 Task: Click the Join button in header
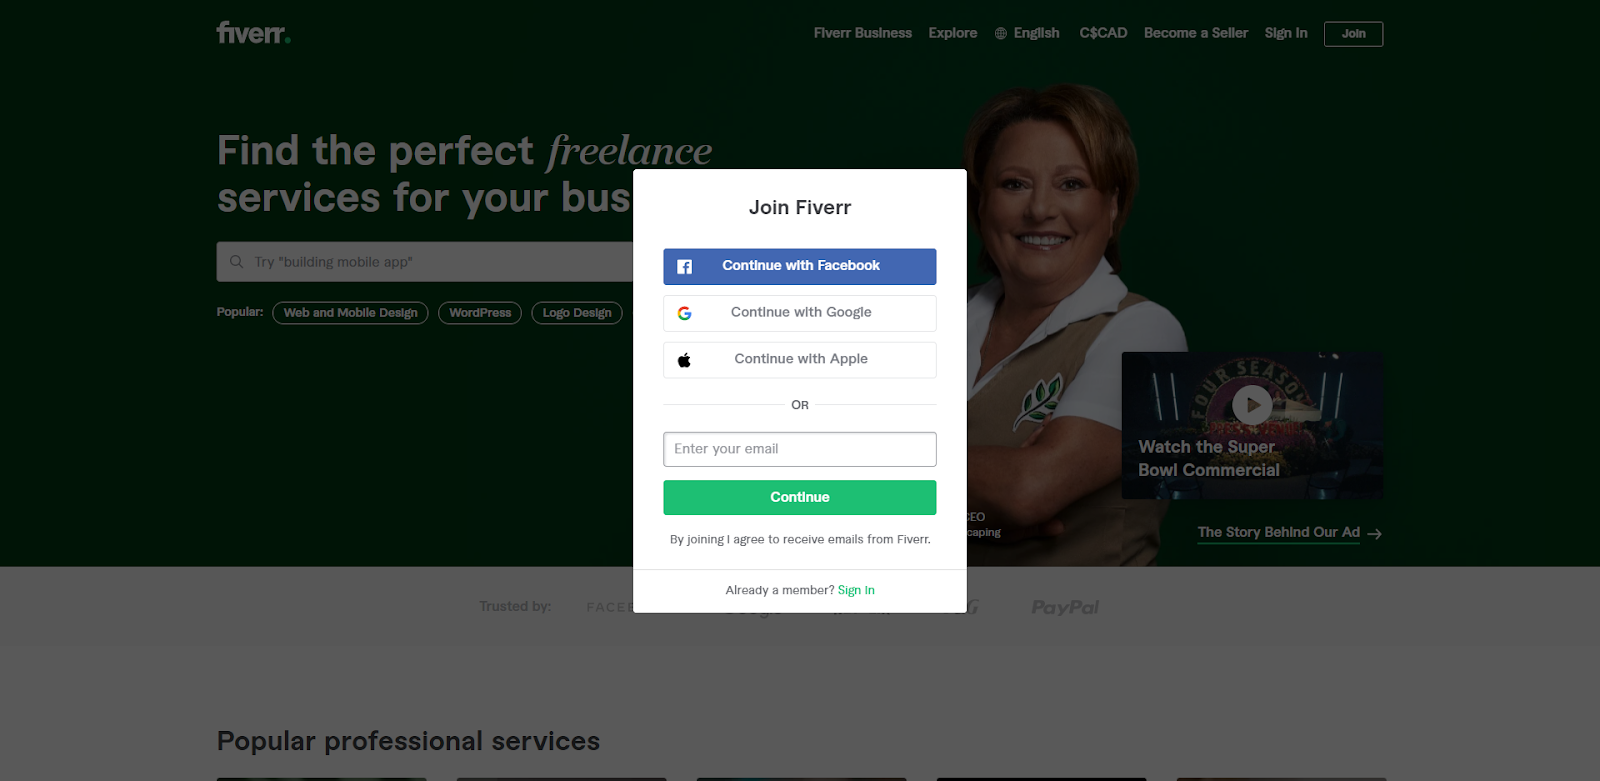[x=1354, y=34]
